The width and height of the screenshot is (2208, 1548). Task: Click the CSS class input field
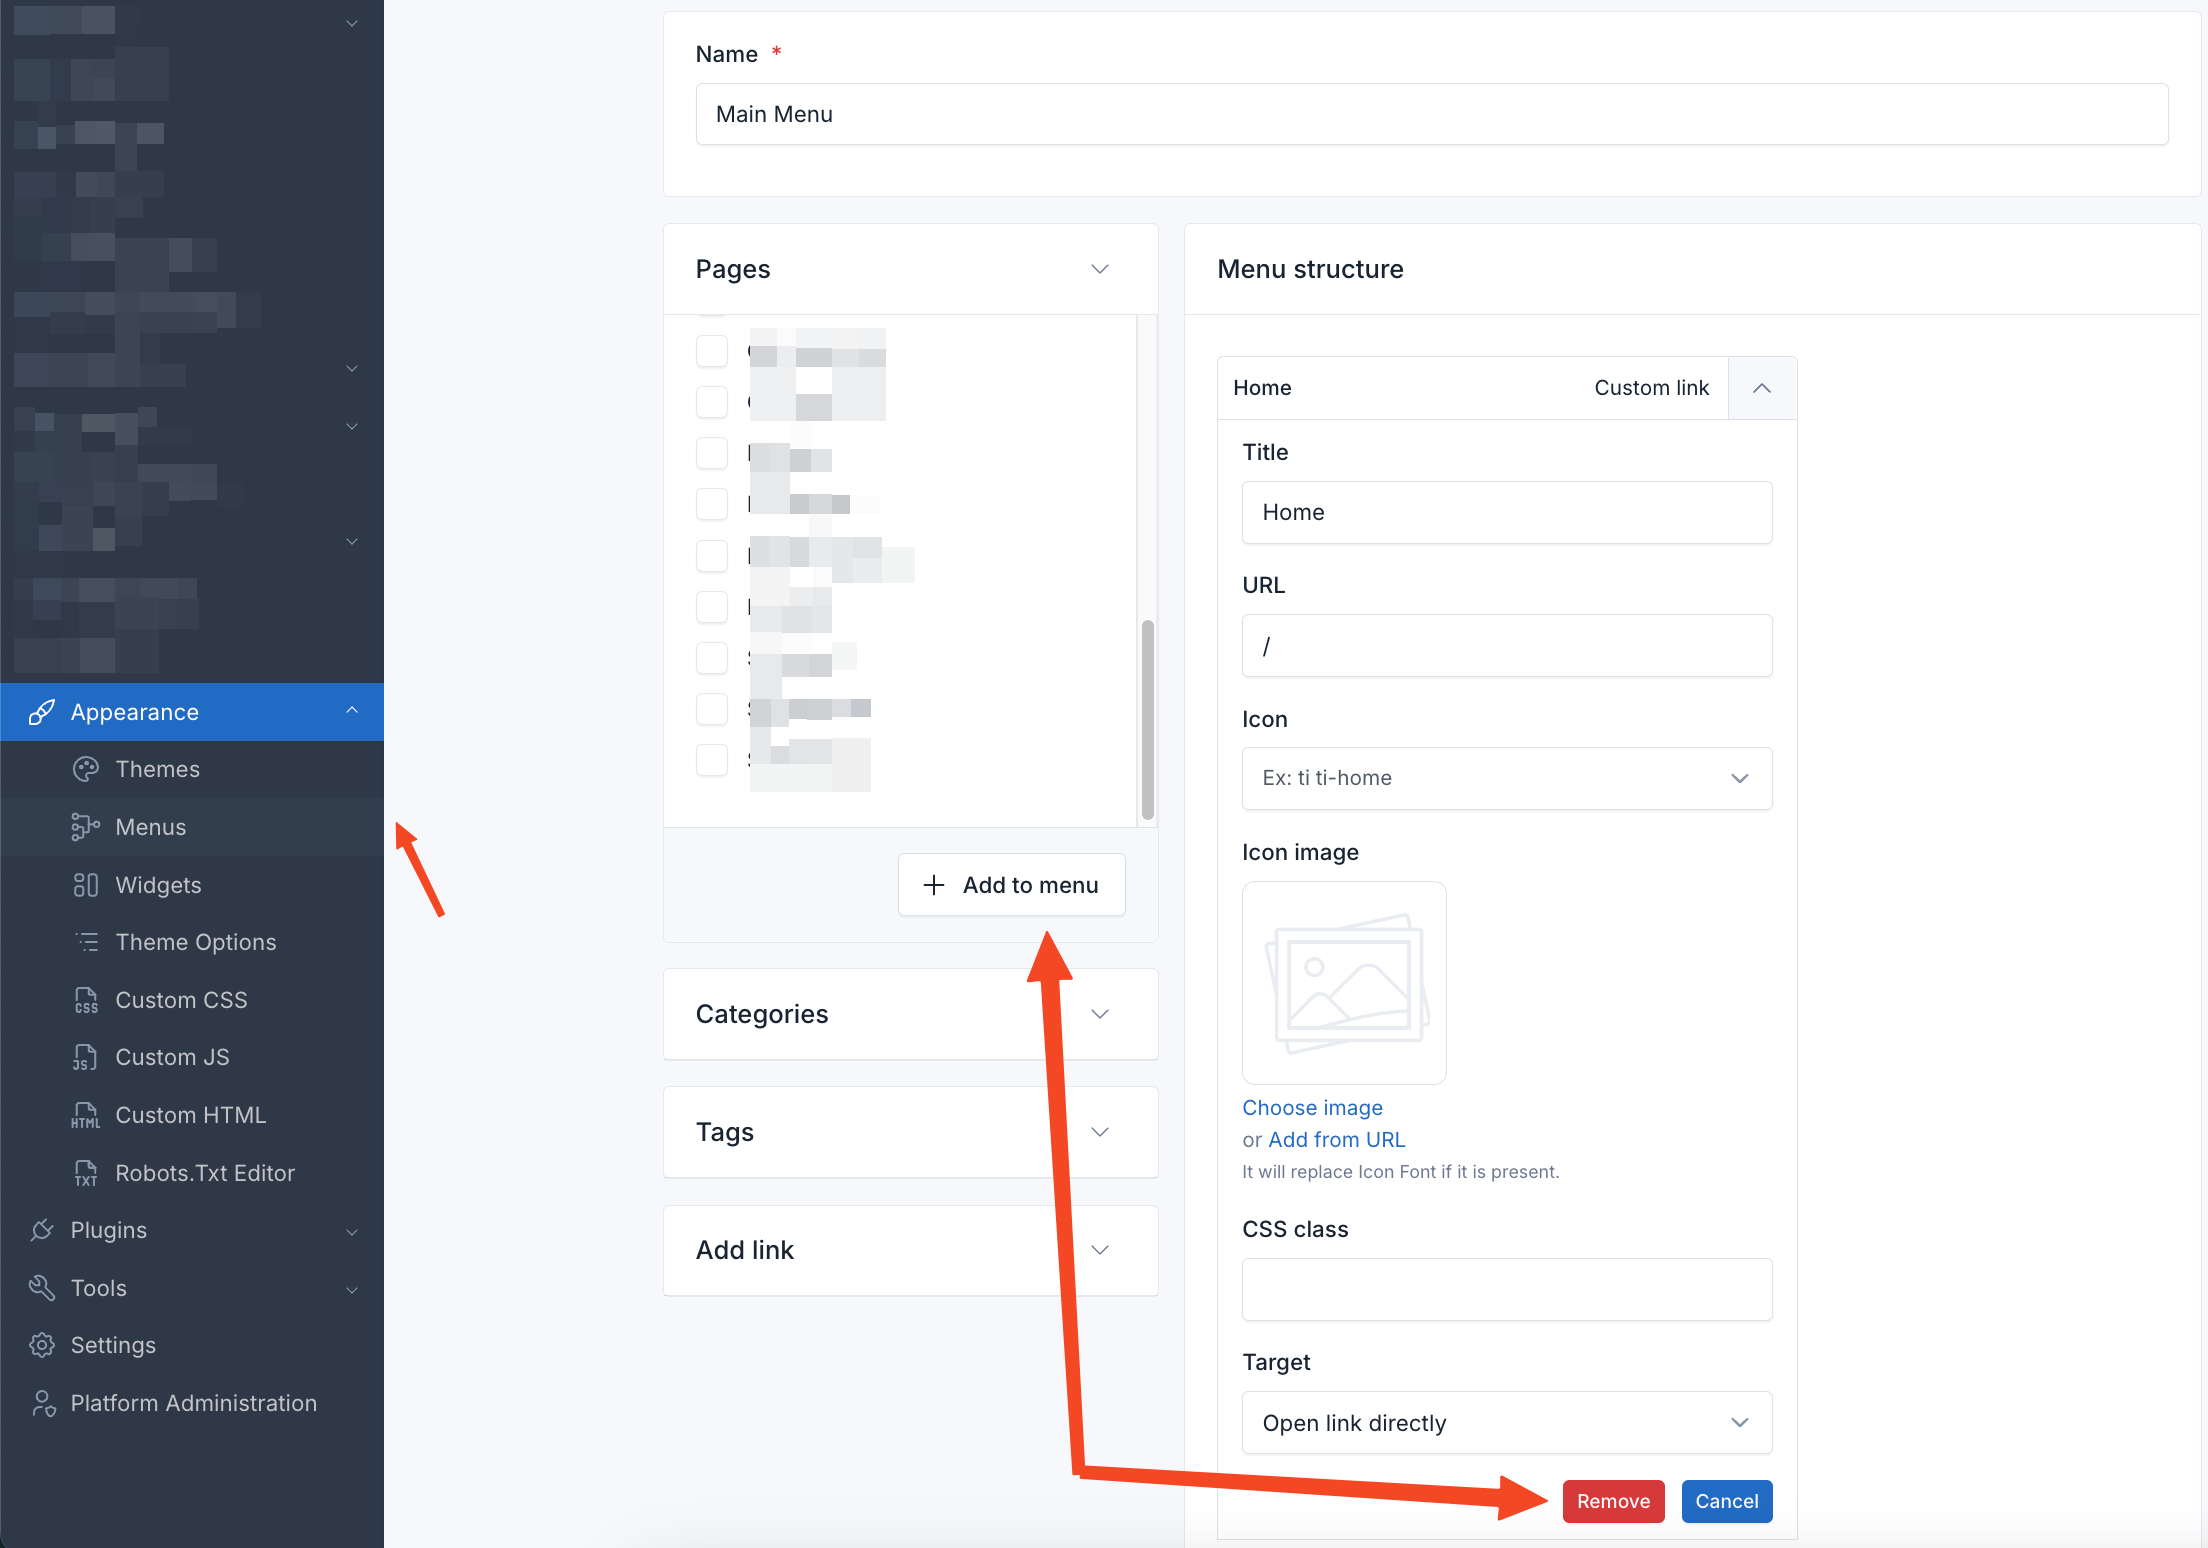(1507, 1289)
